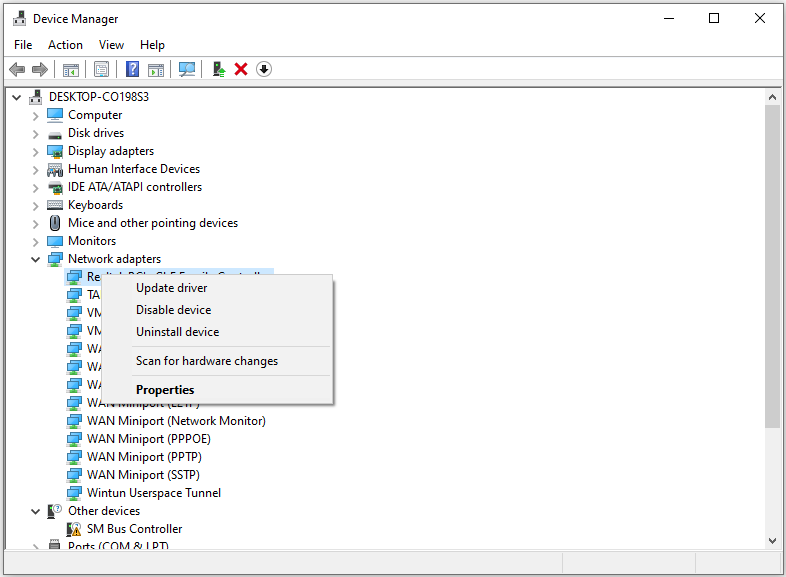786x577 pixels.
Task: Select the Keyboards label
Action: click(x=95, y=205)
